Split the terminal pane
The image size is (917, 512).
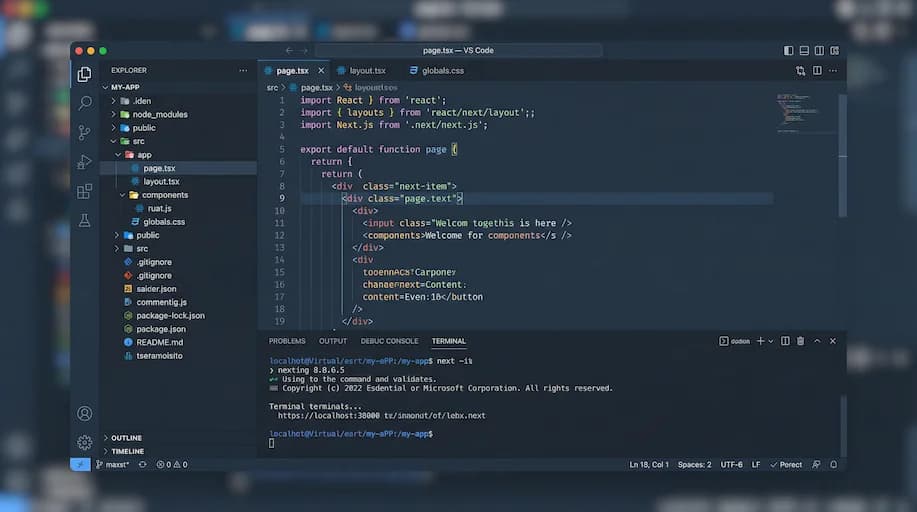(785, 341)
